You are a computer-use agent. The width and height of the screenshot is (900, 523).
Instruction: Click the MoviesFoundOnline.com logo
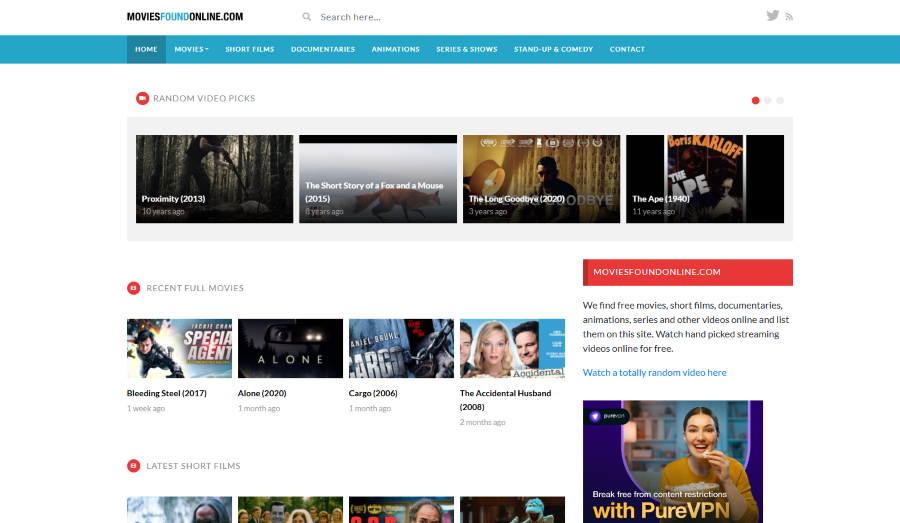point(185,17)
